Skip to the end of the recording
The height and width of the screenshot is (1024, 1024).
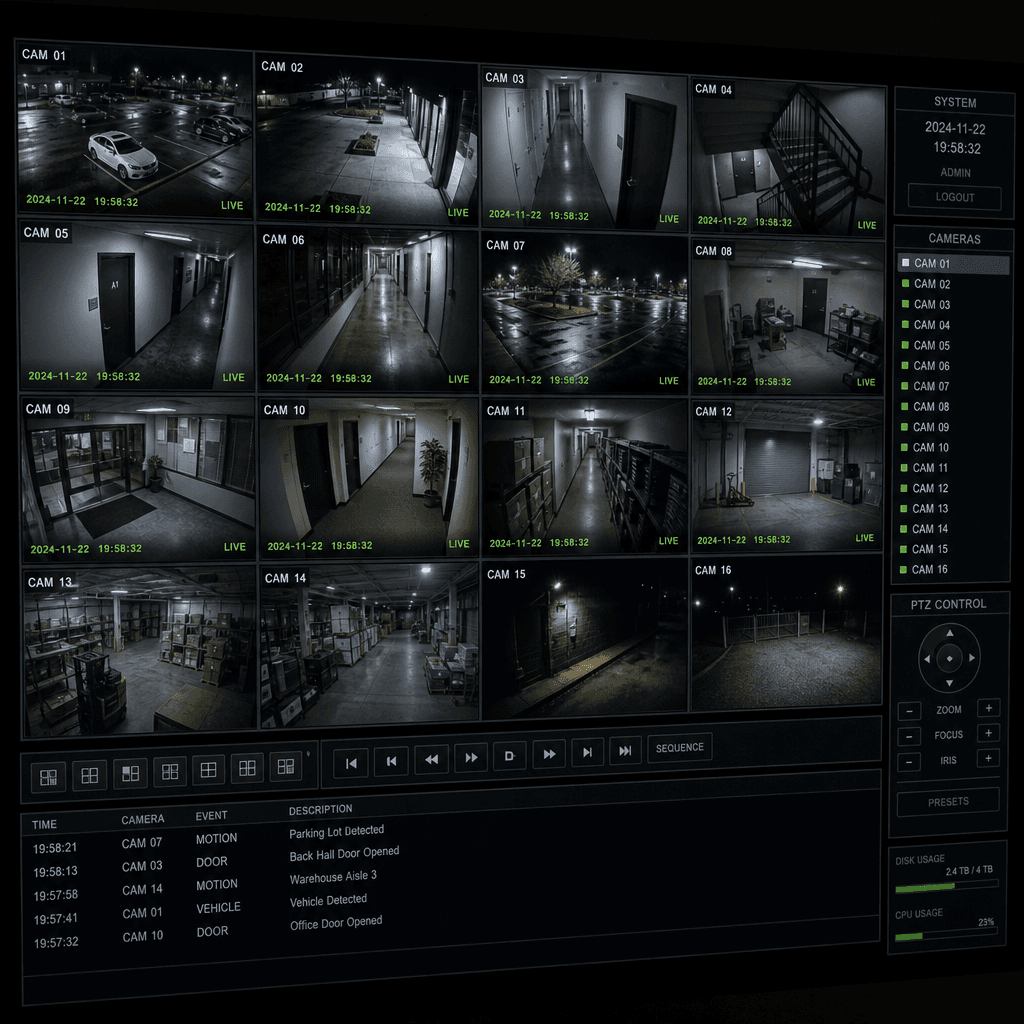click(625, 751)
